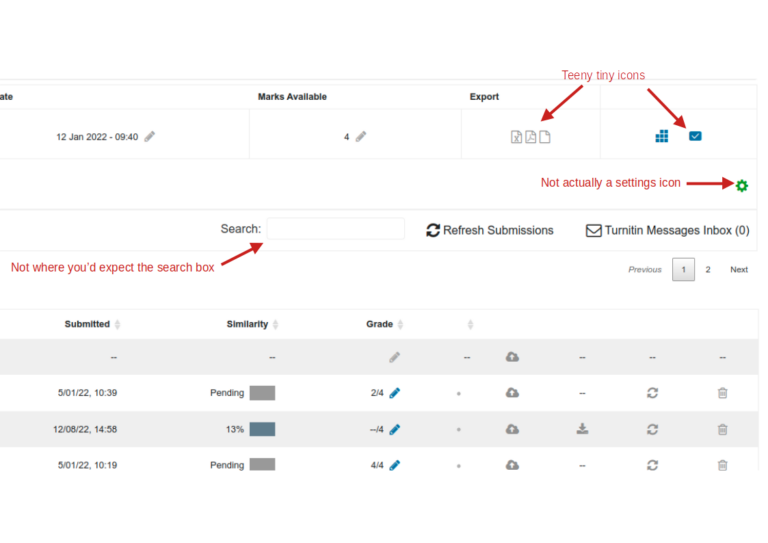768x543 pixels.
Task: Click the blank document export icon
Action: (545, 137)
